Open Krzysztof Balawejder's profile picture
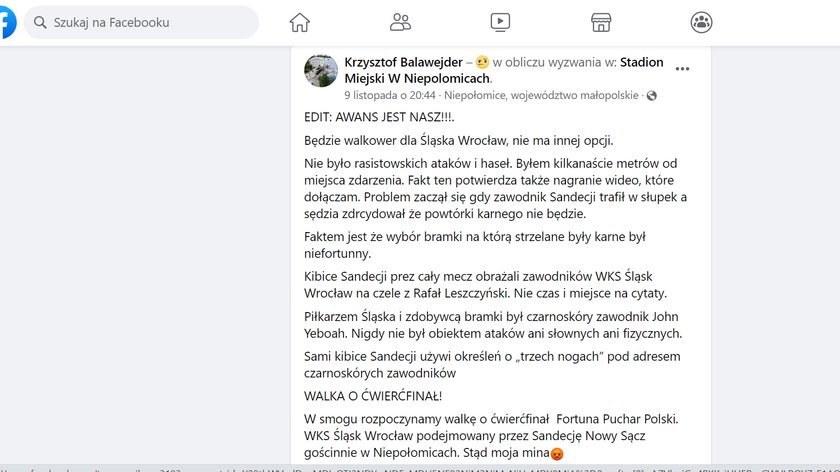 [x=320, y=71]
